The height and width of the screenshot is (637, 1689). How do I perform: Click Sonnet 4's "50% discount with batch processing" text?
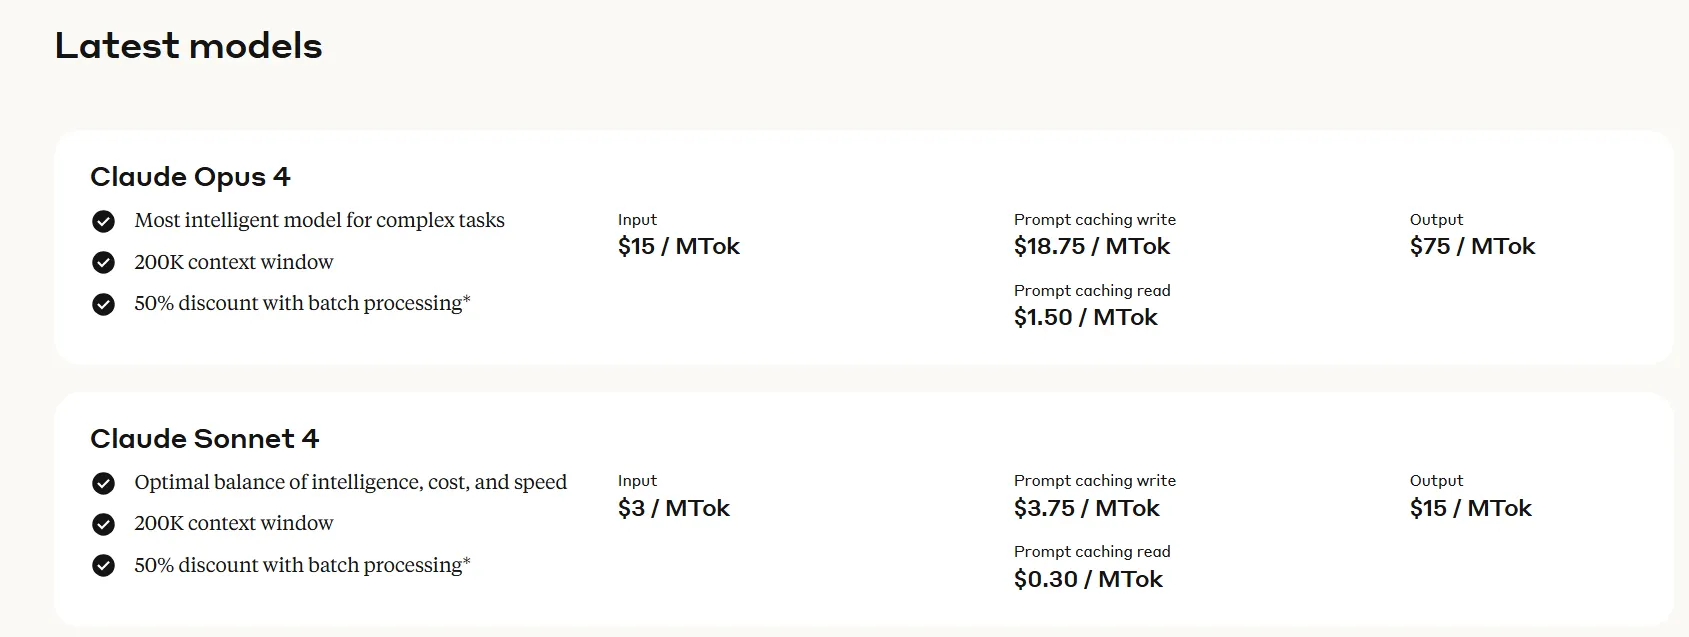pyautogui.click(x=301, y=566)
